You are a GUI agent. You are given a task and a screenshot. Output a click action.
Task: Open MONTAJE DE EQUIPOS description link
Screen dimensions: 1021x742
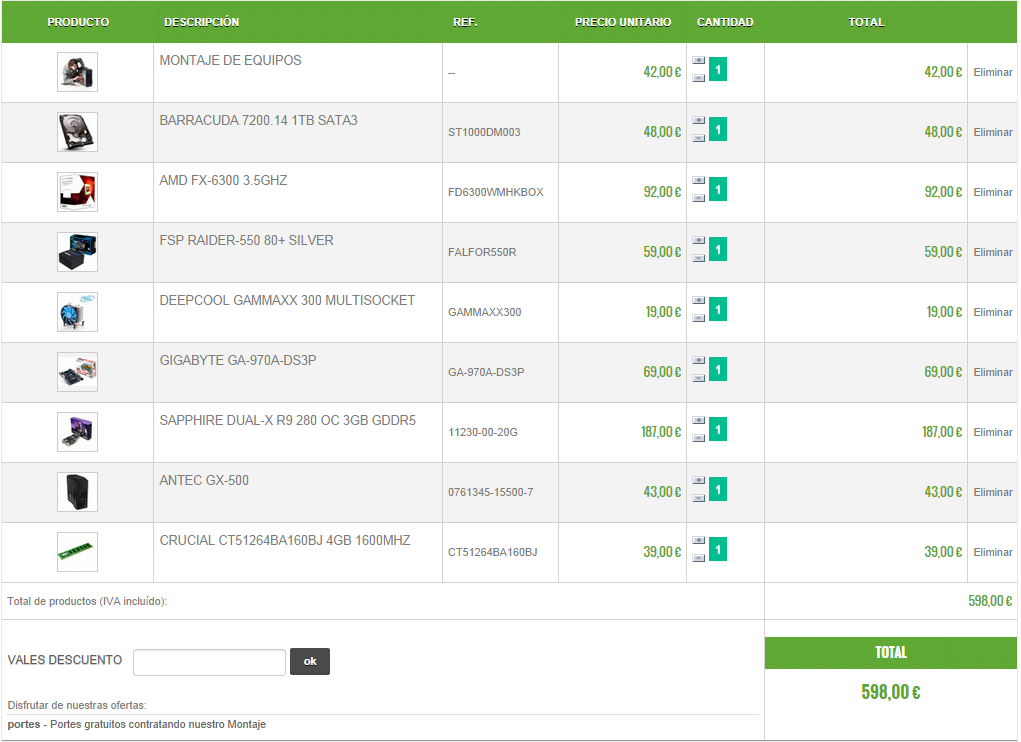point(231,61)
